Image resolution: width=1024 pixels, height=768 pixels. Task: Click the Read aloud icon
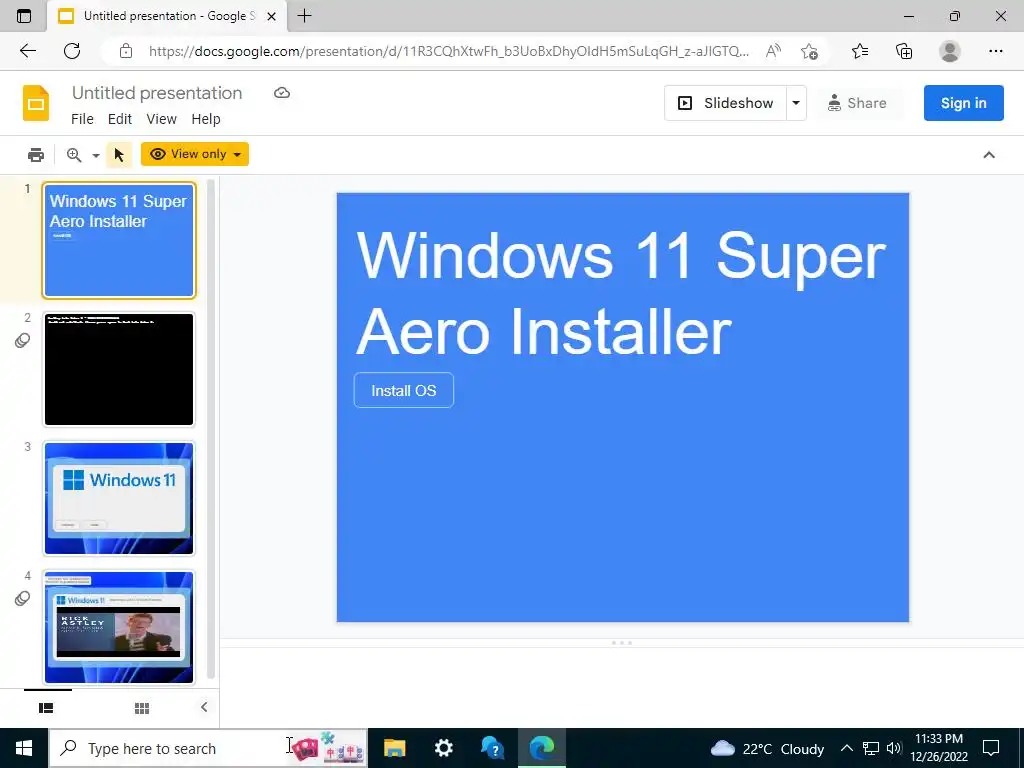773,51
